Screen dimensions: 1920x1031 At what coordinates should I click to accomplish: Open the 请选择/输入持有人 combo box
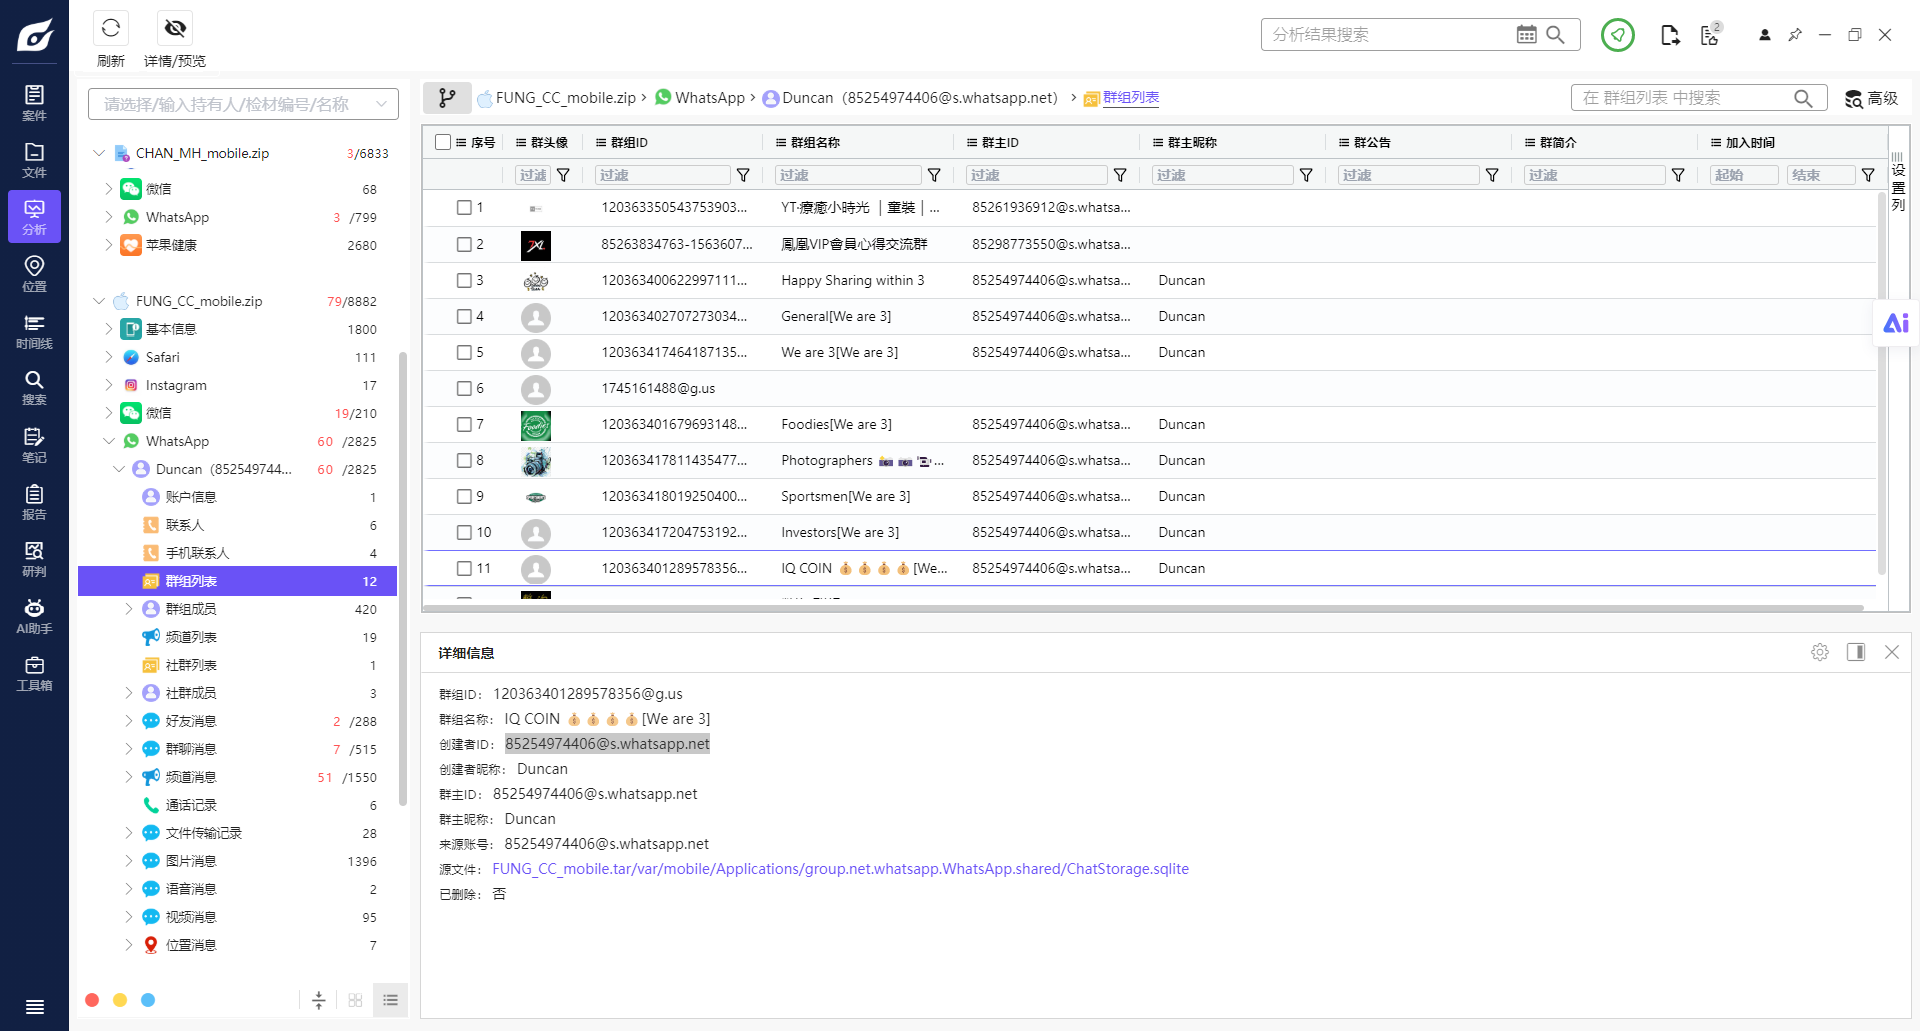tap(243, 104)
